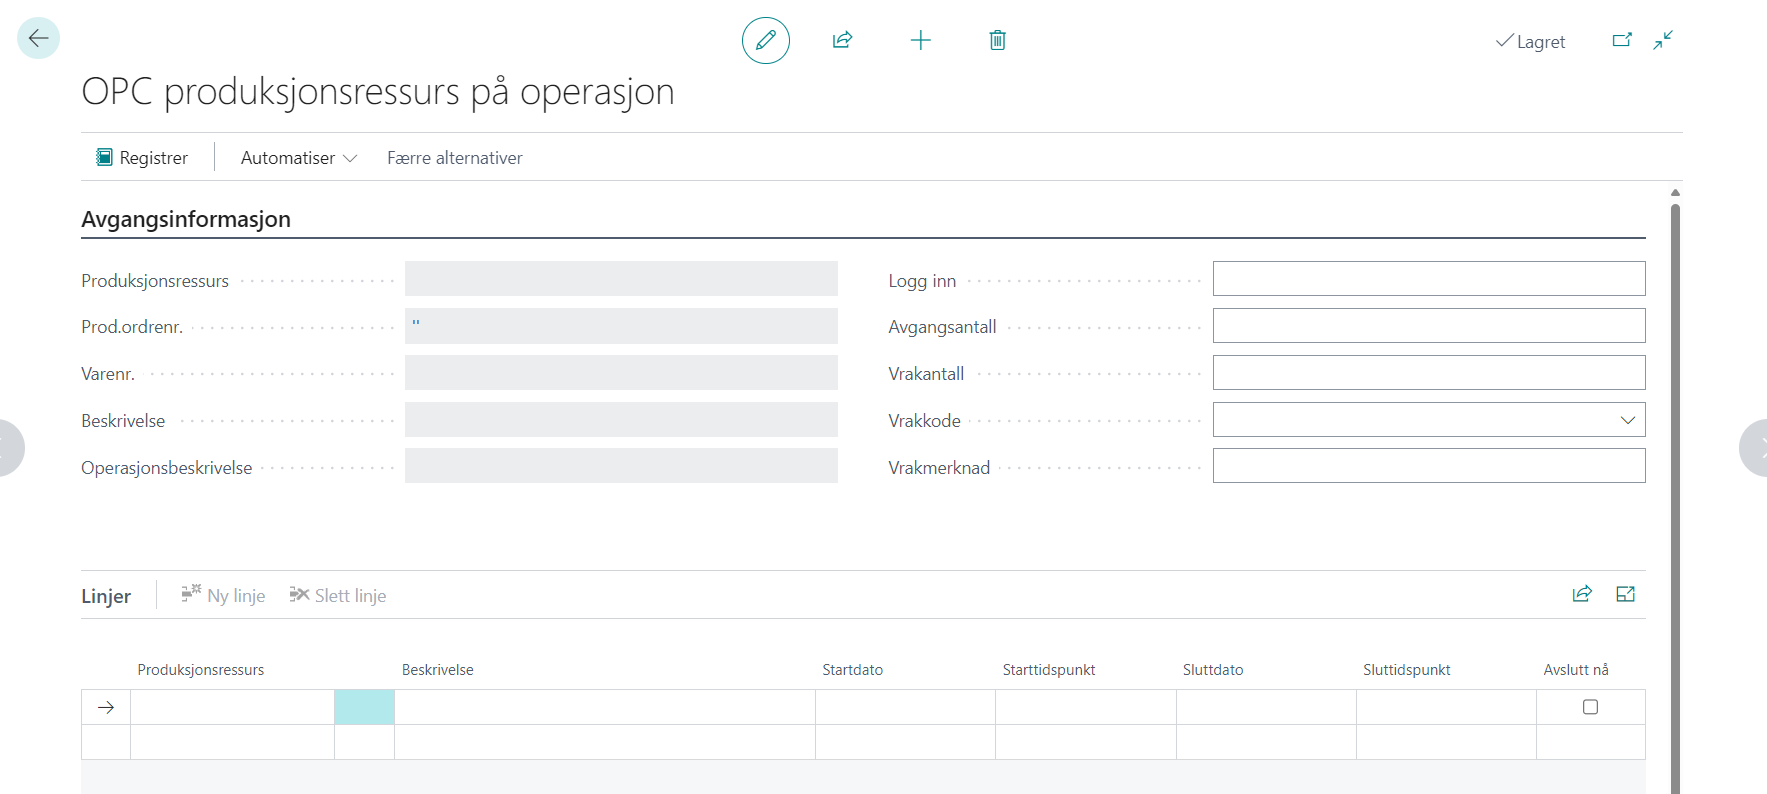The height and width of the screenshot is (794, 1767).
Task: Expand the Automatiser menu
Action: click(298, 158)
